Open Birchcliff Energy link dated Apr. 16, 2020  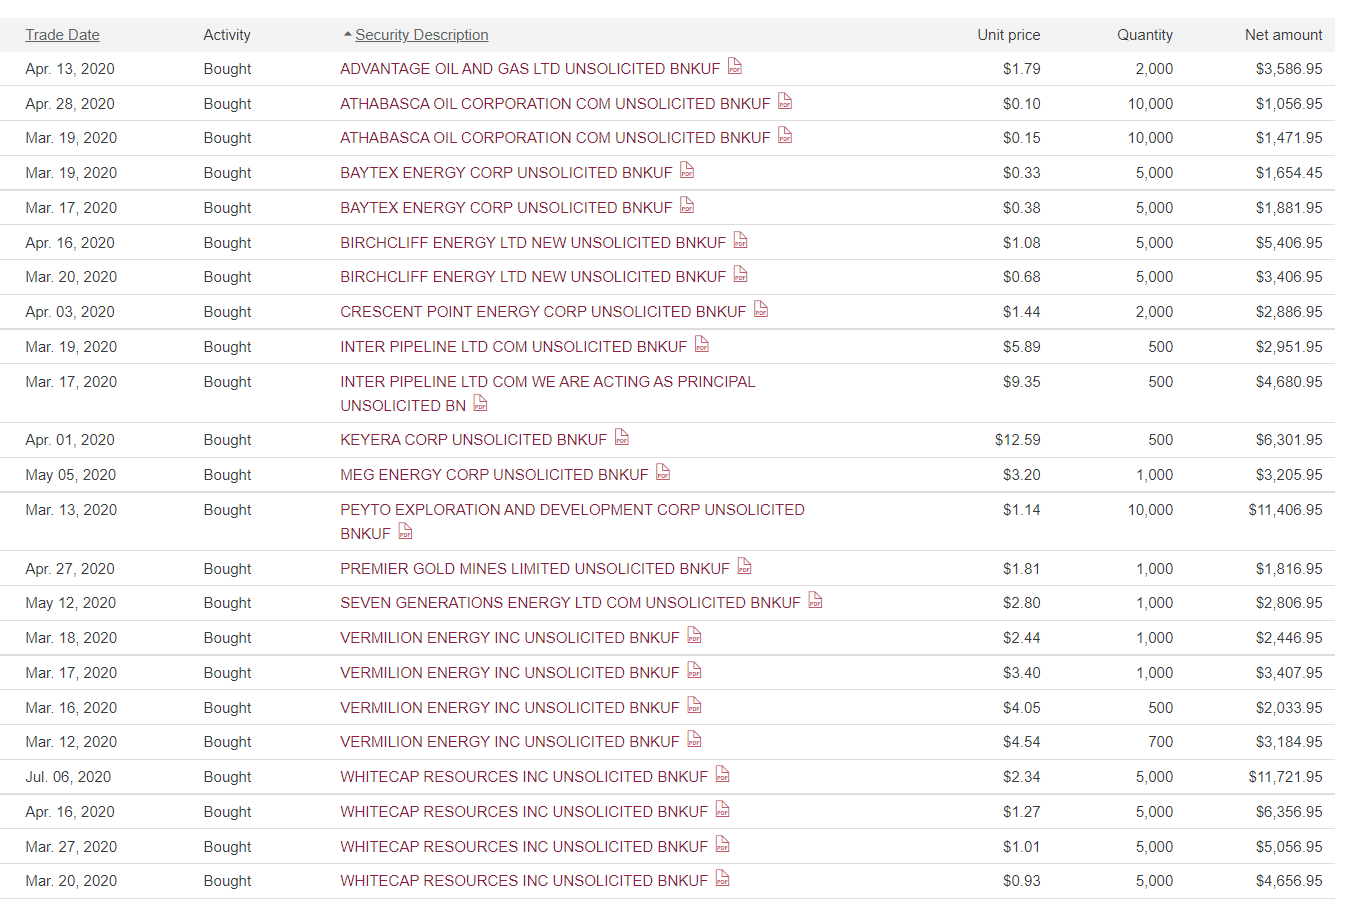pyautogui.click(x=533, y=243)
